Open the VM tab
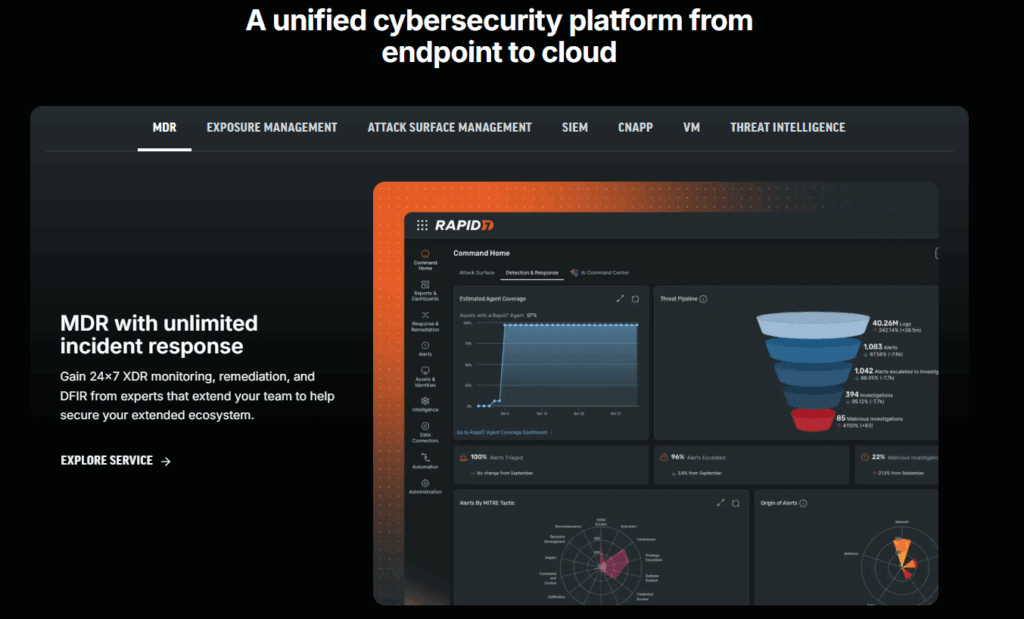The image size is (1024, 619). pos(692,127)
